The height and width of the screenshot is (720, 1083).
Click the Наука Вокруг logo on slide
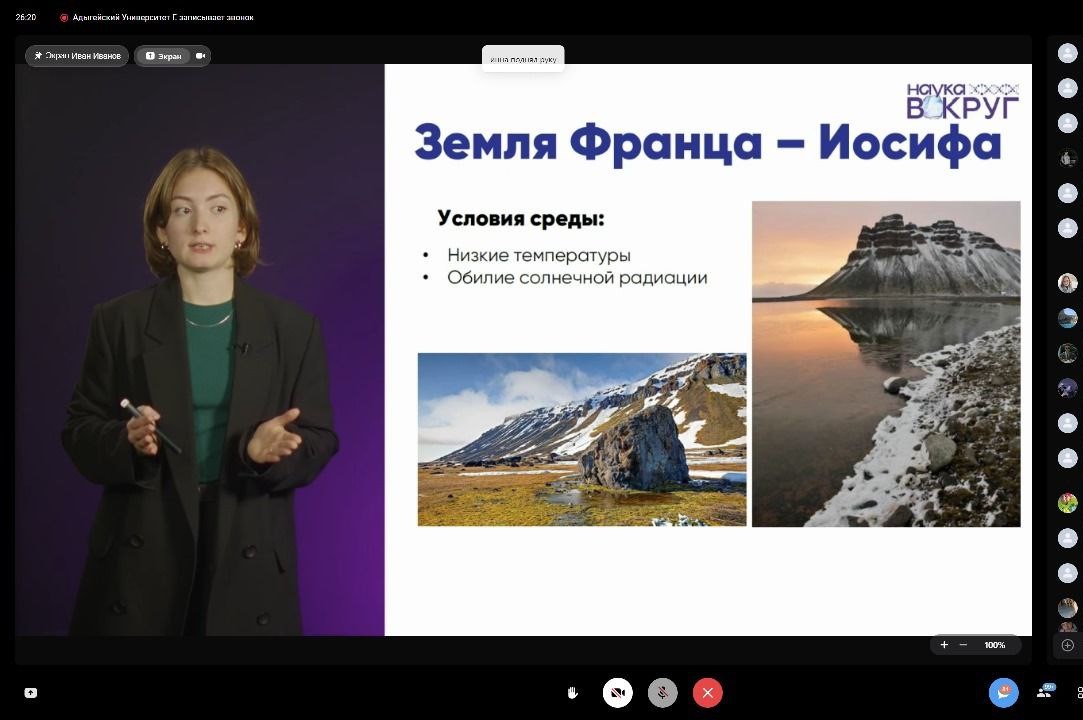click(x=962, y=101)
